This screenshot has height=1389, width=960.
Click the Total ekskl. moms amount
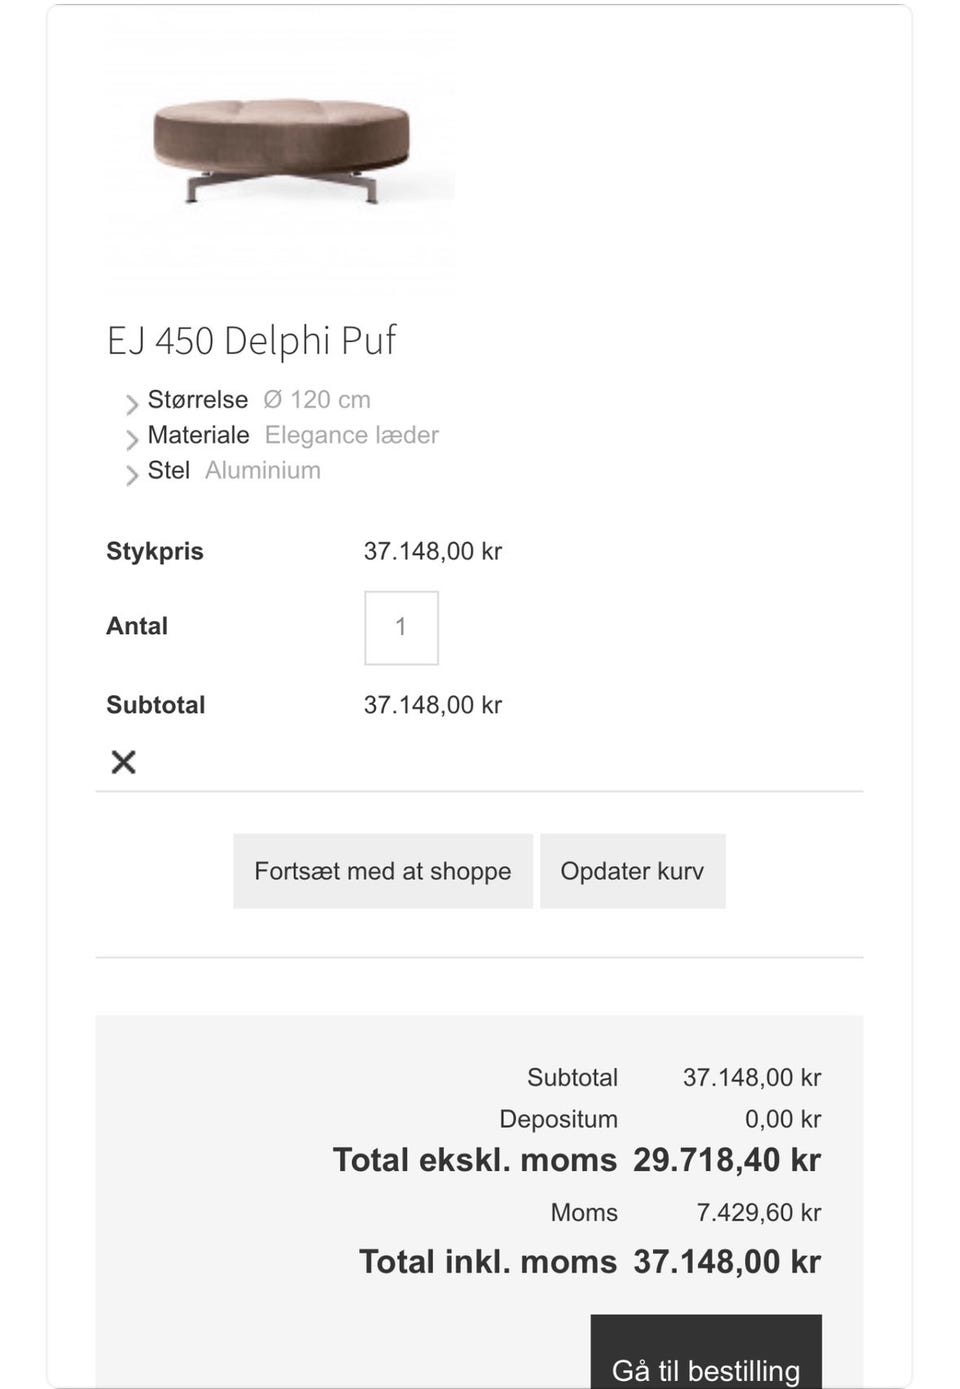tap(727, 1160)
